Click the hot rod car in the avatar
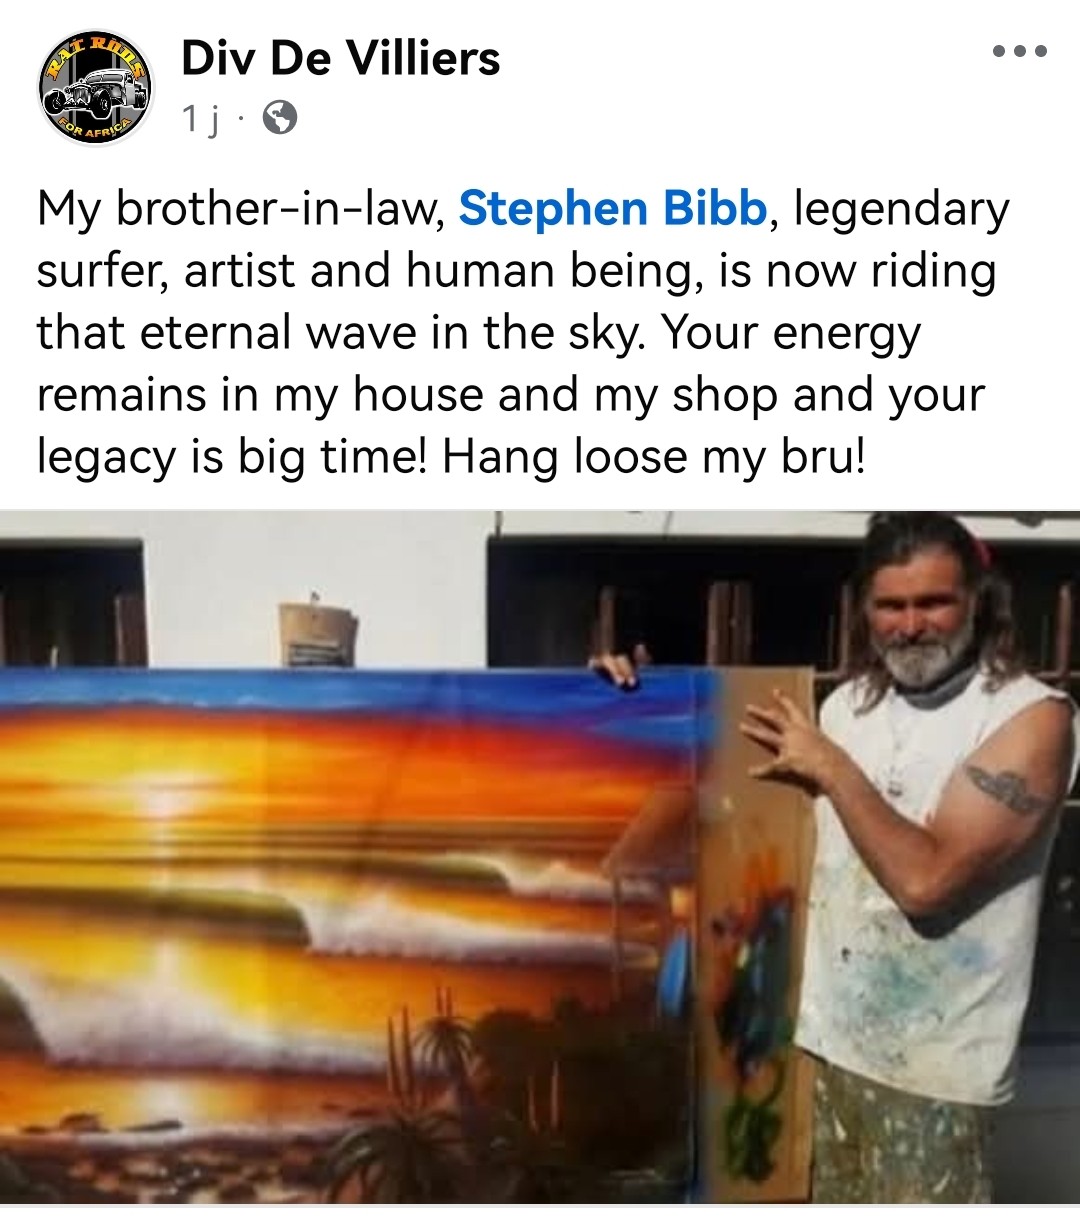The width and height of the screenshot is (1080, 1225). [96, 90]
